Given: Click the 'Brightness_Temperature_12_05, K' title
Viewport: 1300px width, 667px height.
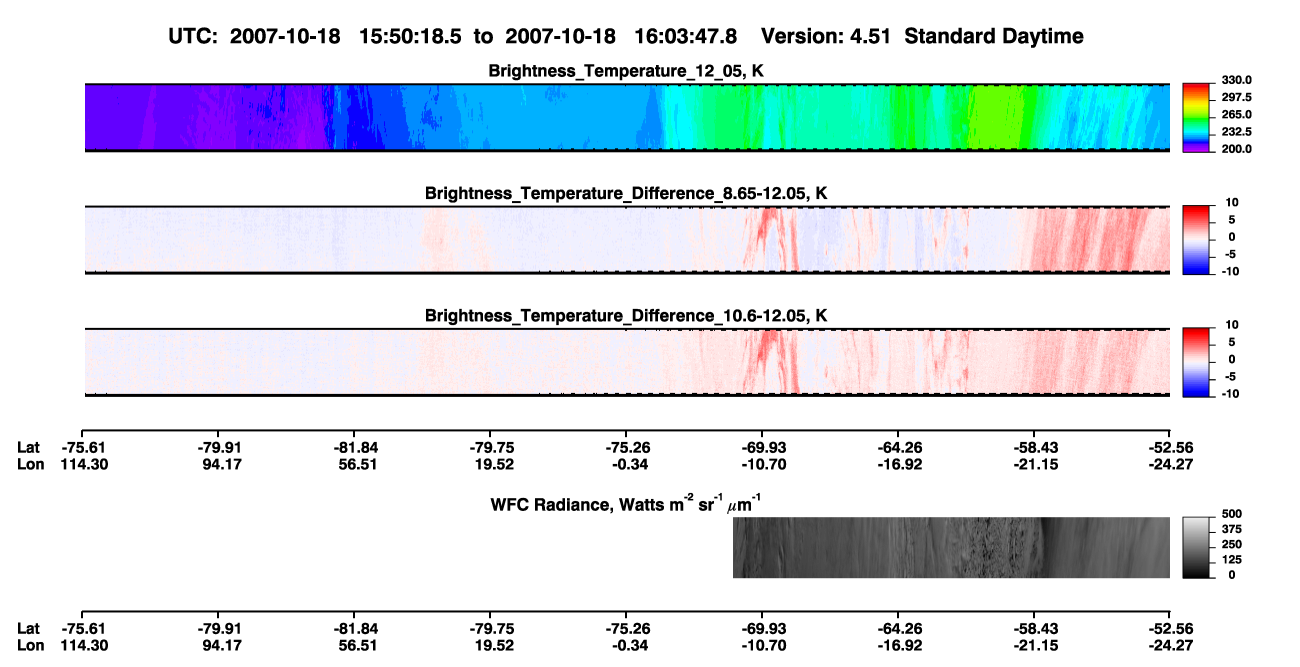Looking at the screenshot, I should click(x=627, y=71).
